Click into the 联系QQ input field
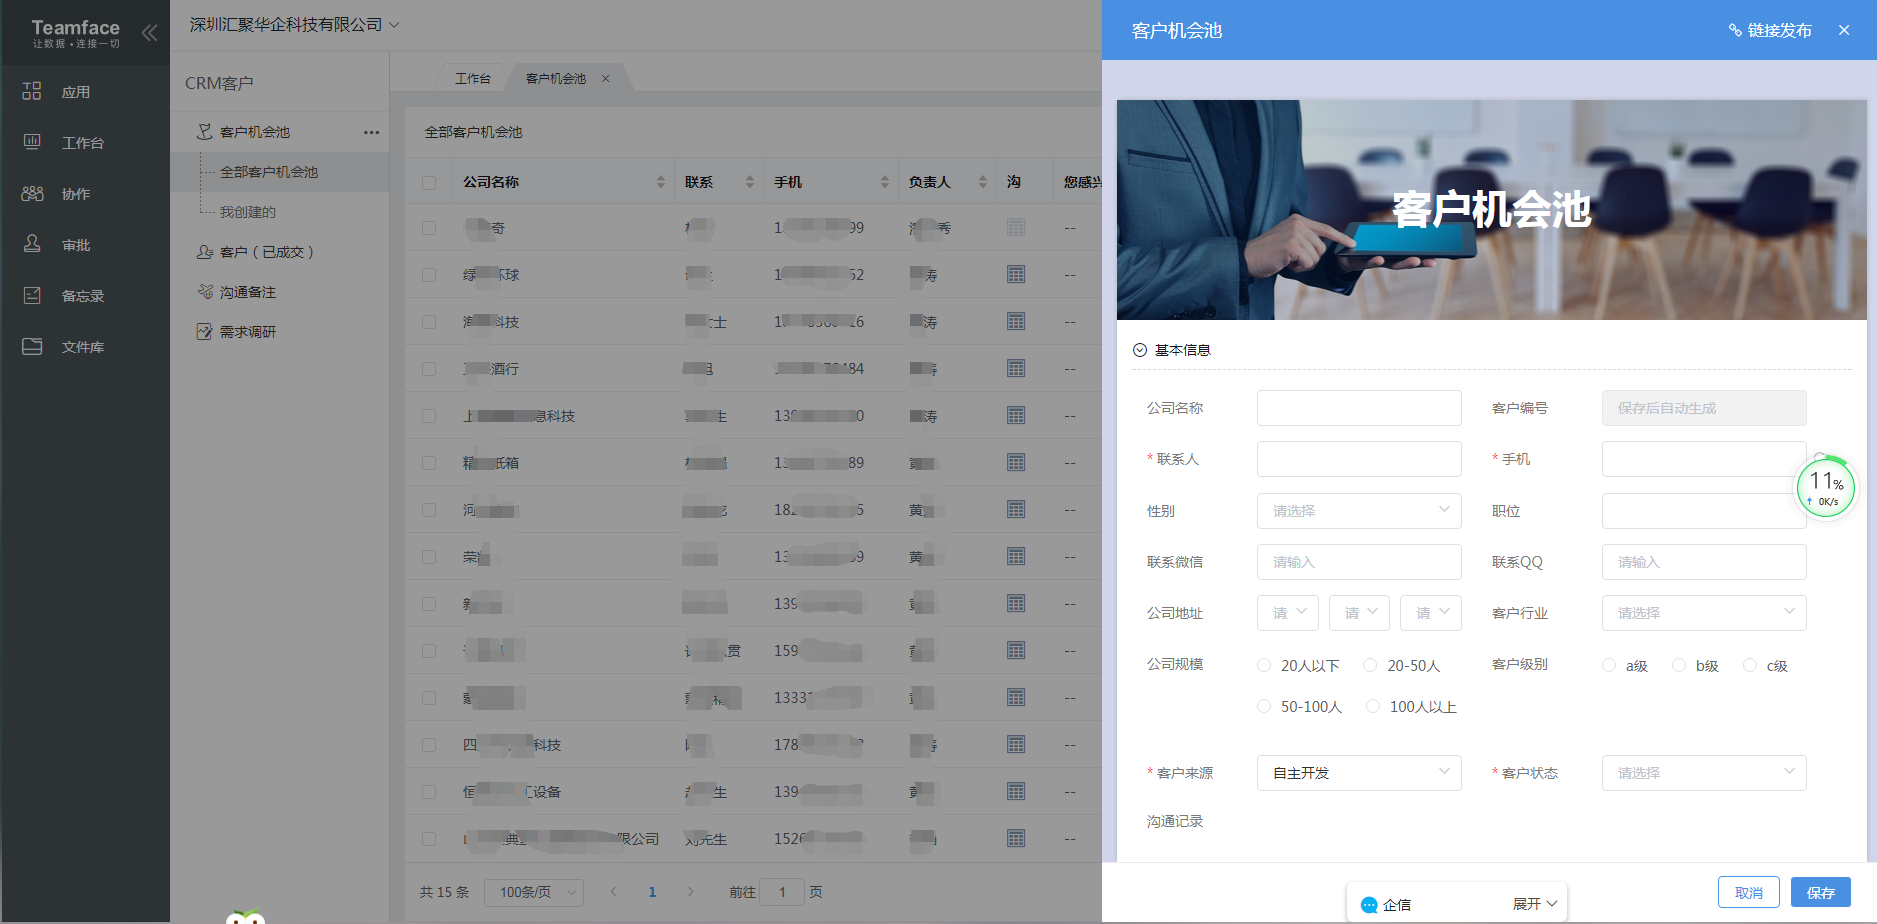Viewport: 1877px width, 924px height. point(1704,562)
